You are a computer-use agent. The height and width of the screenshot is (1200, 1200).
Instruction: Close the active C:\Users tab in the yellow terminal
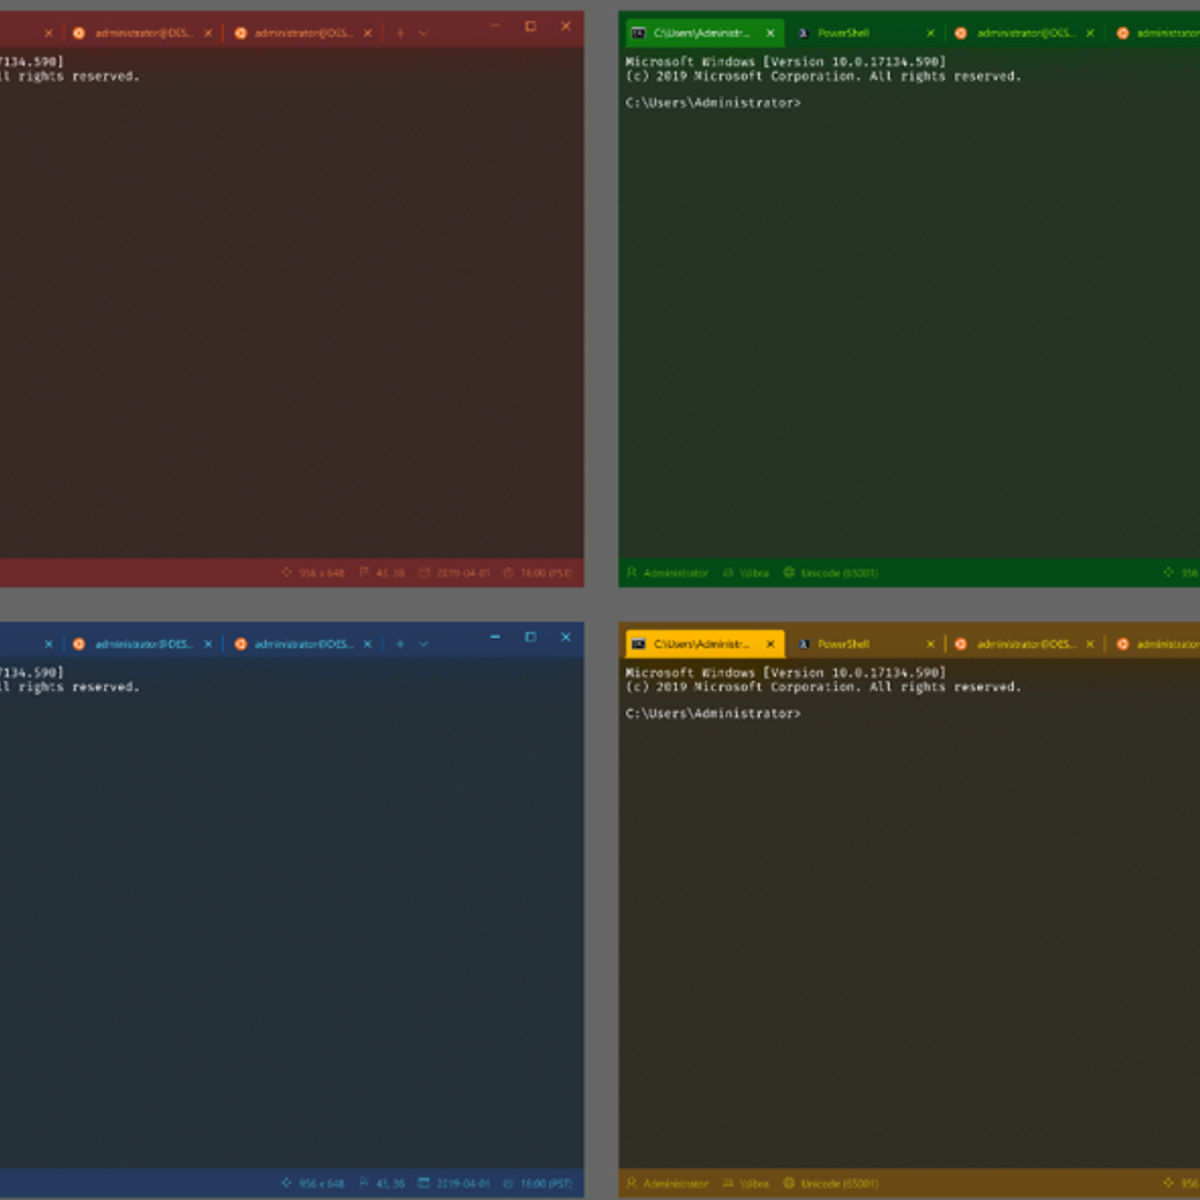[x=770, y=644]
